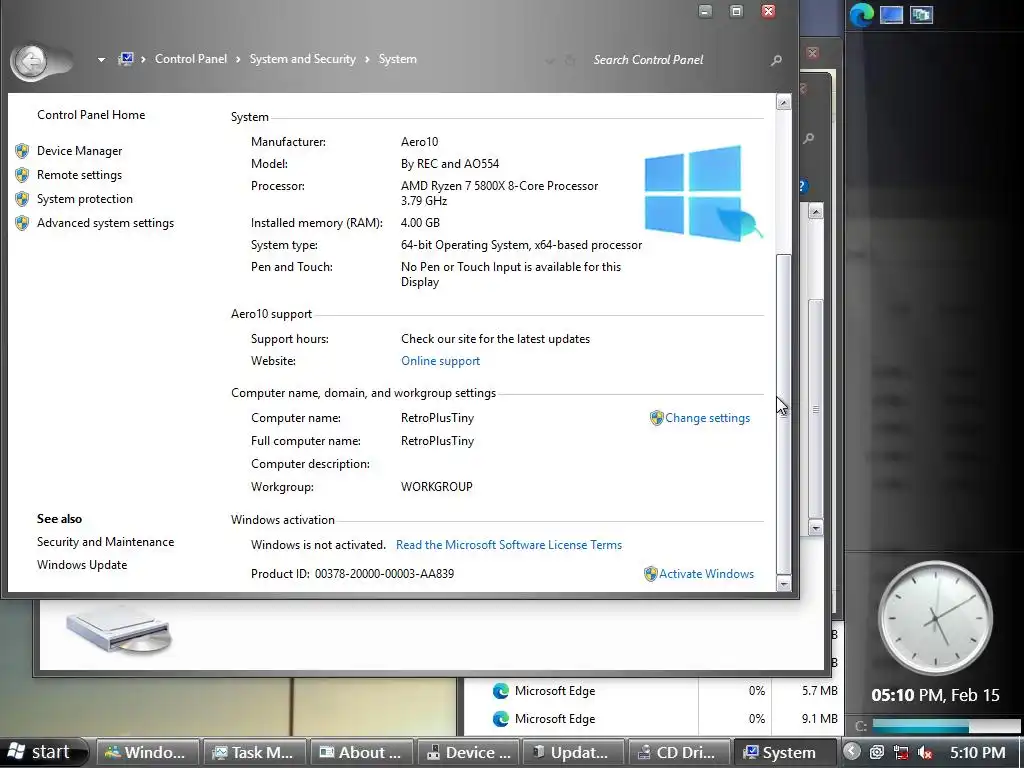Image resolution: width=1024 pixels, height=768 pixels.
Task: Open Windows Update under See also
Action: [82, 565]
